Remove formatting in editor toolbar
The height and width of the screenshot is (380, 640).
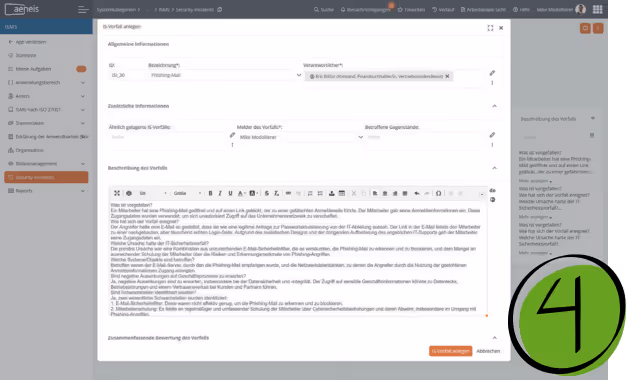click(x=276, y=193)
